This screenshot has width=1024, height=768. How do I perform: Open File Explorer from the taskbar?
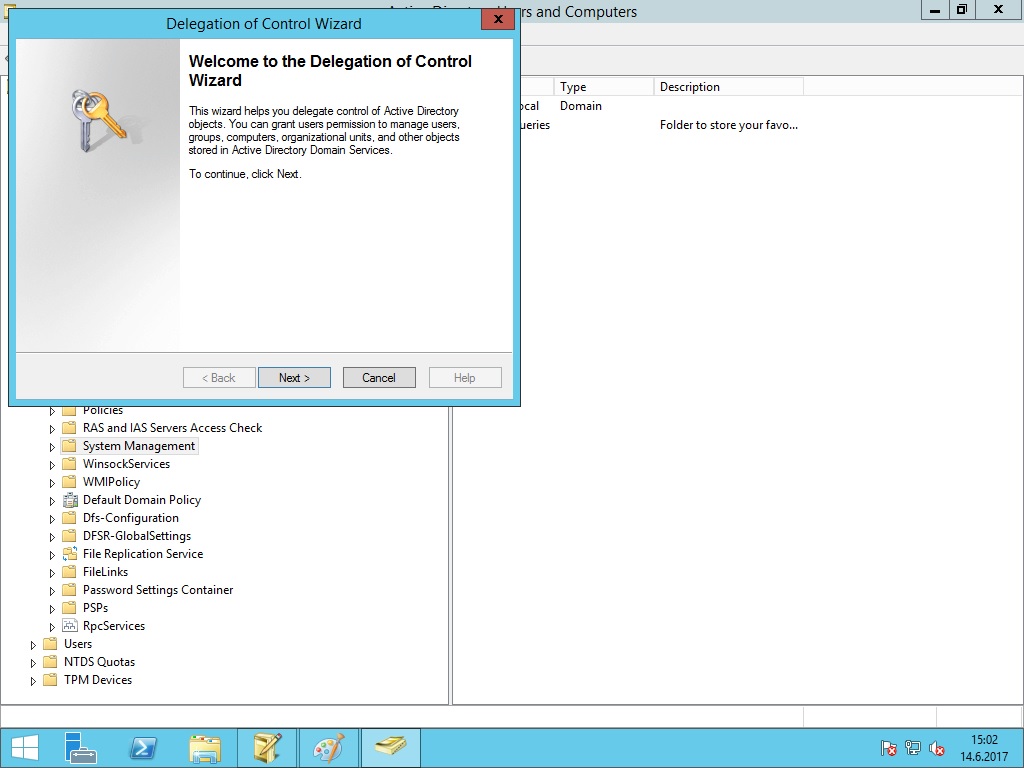coord(205,748)
